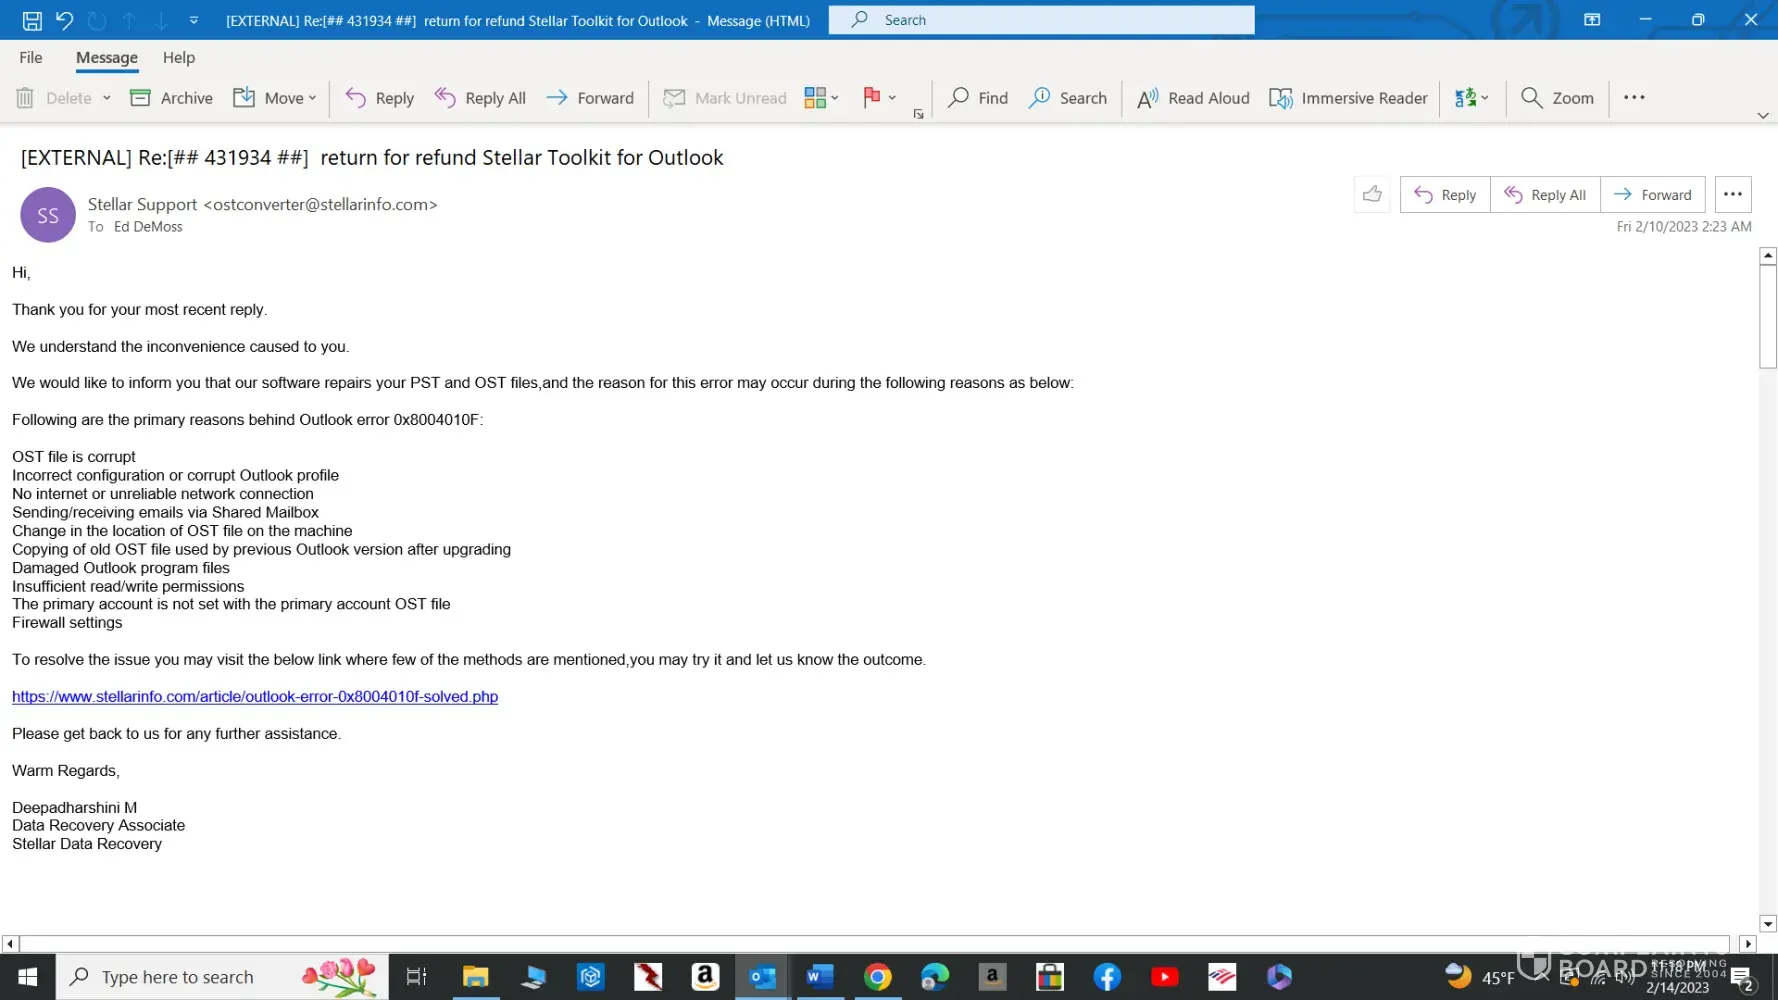Viewport: 1778px width, 1000px height.
Task: Open File Explorer from the taskbar
Action: coord(475,977)
